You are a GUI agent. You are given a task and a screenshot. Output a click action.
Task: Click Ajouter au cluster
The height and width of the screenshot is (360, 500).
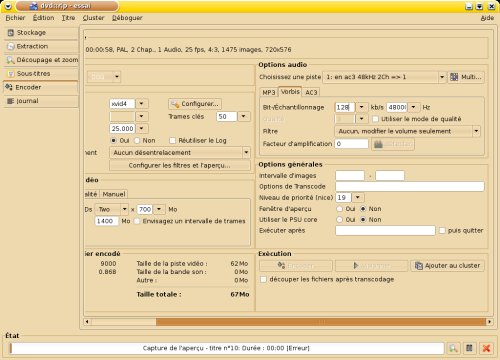click(447, 266)
